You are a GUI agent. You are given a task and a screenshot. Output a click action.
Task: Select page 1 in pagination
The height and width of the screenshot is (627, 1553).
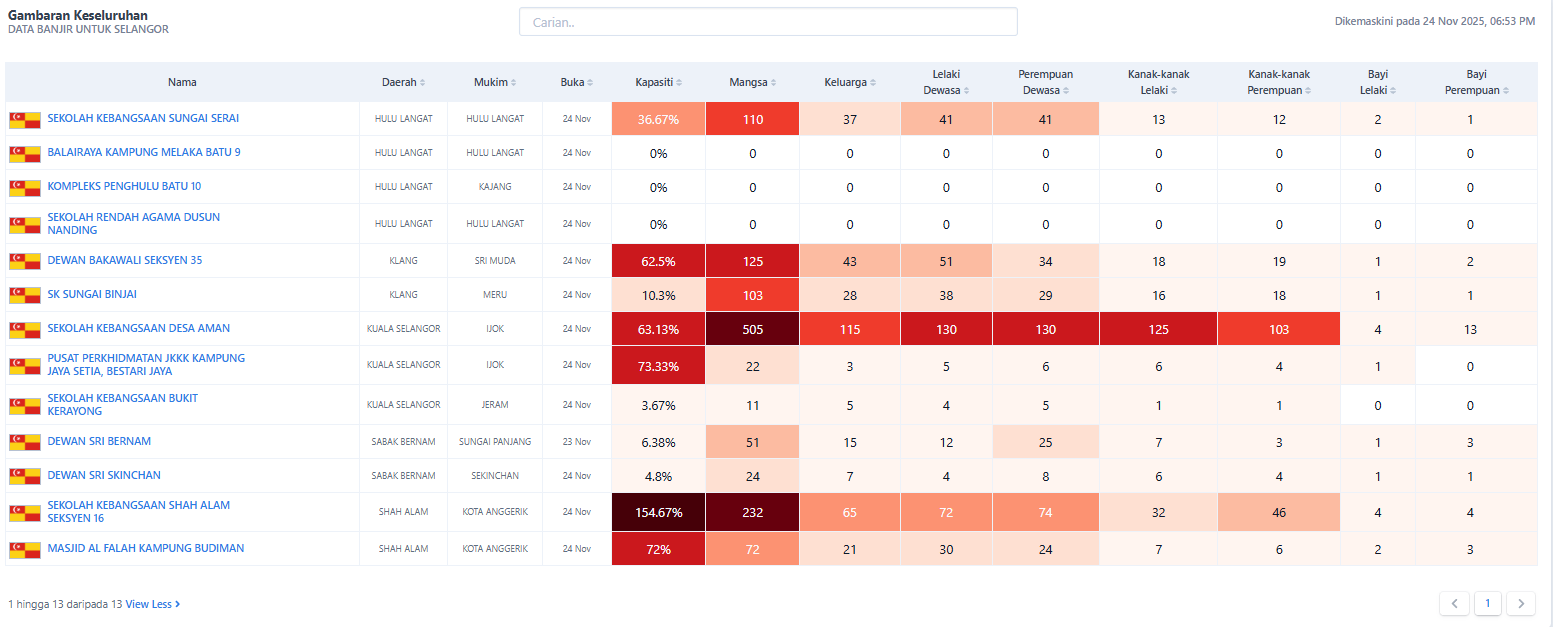point(1487,603)
